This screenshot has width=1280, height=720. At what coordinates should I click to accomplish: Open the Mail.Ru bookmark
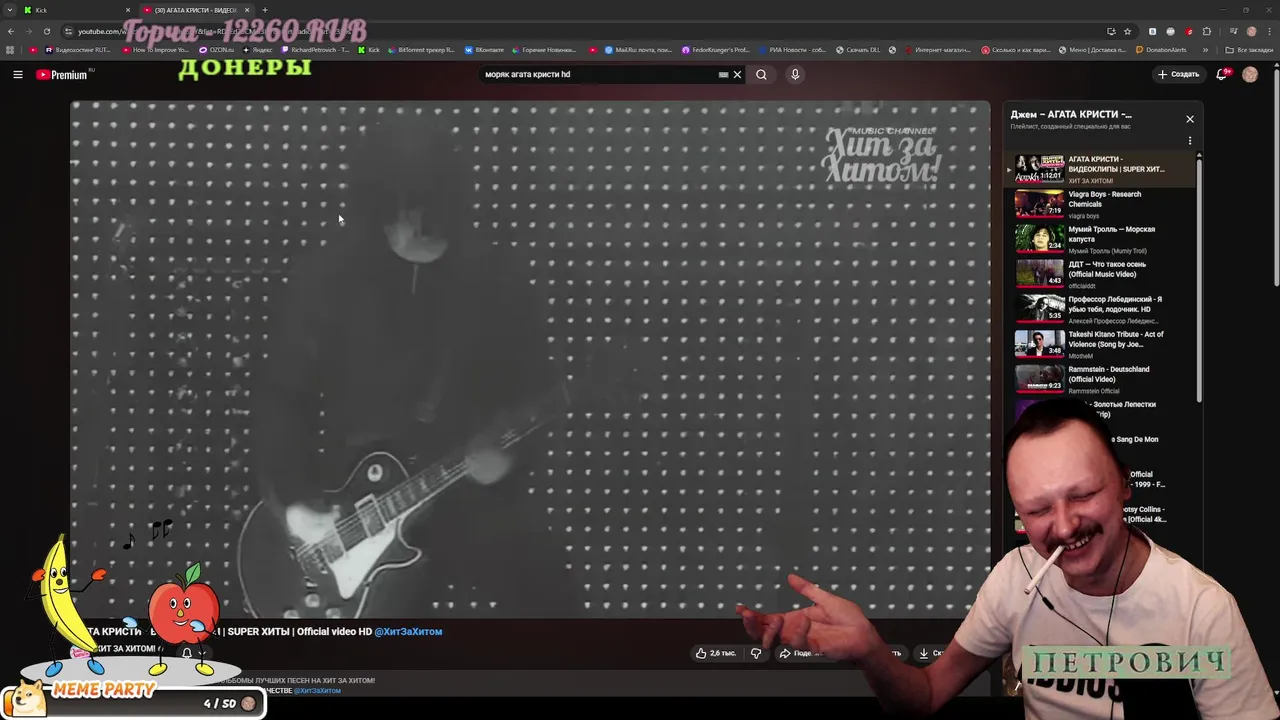pos(639,50)
